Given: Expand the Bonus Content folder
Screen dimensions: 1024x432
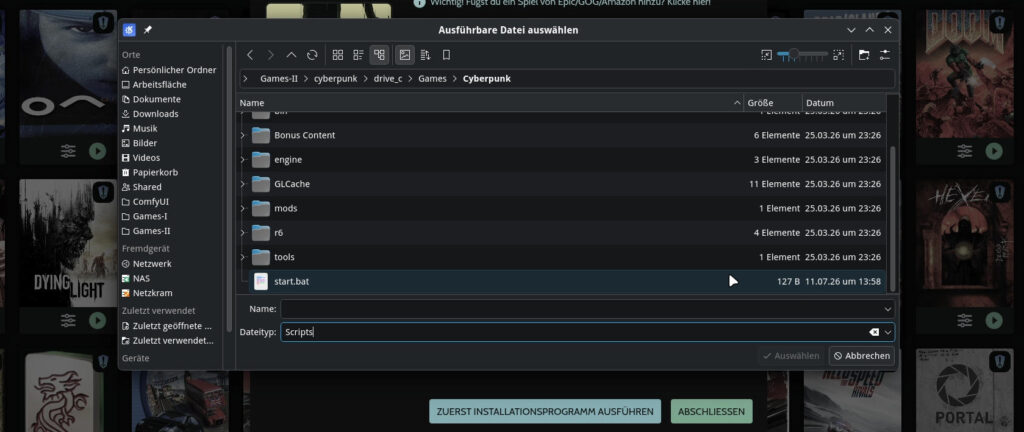Looking at the screenshot, I should [x=242, y=135].
